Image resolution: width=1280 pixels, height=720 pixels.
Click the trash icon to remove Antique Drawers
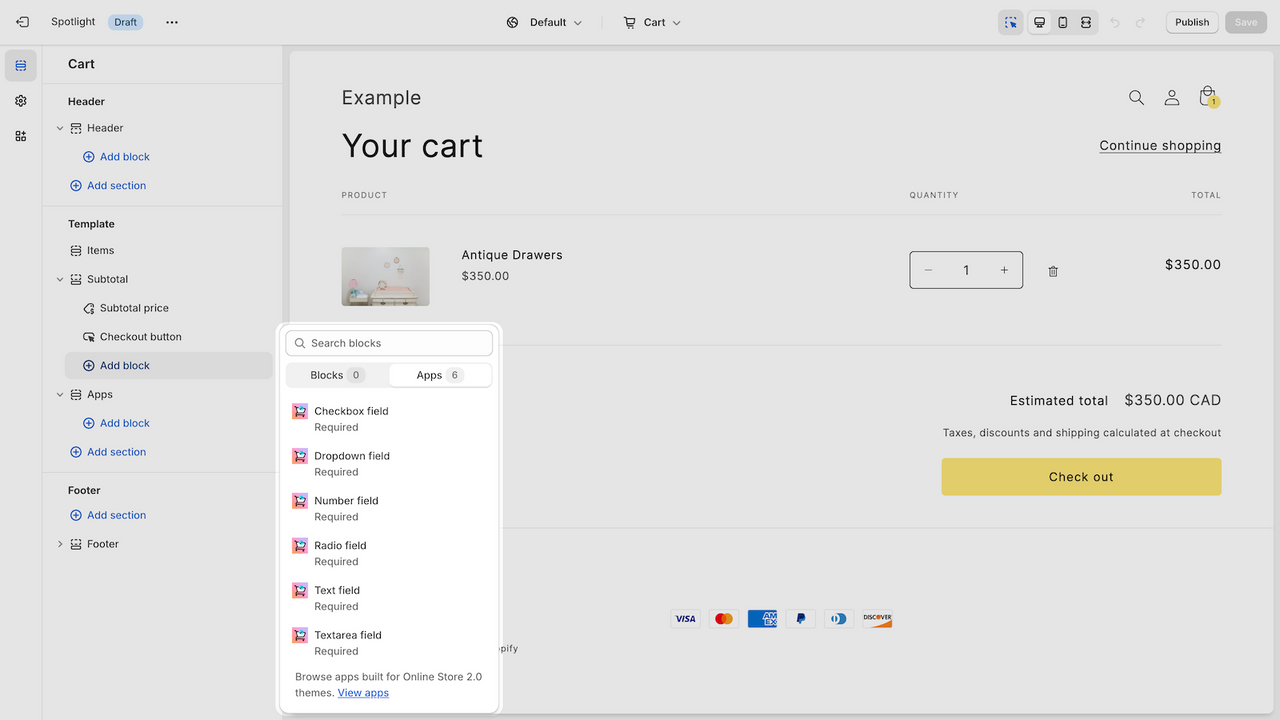point(1053,271)
